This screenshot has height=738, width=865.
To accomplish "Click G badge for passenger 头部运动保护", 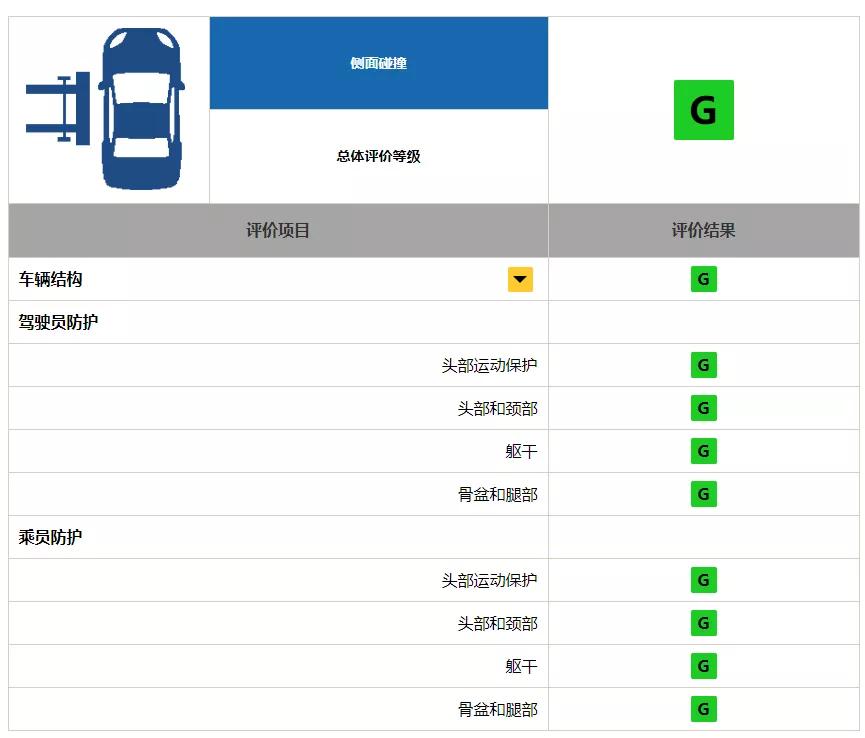I will 703,580.
